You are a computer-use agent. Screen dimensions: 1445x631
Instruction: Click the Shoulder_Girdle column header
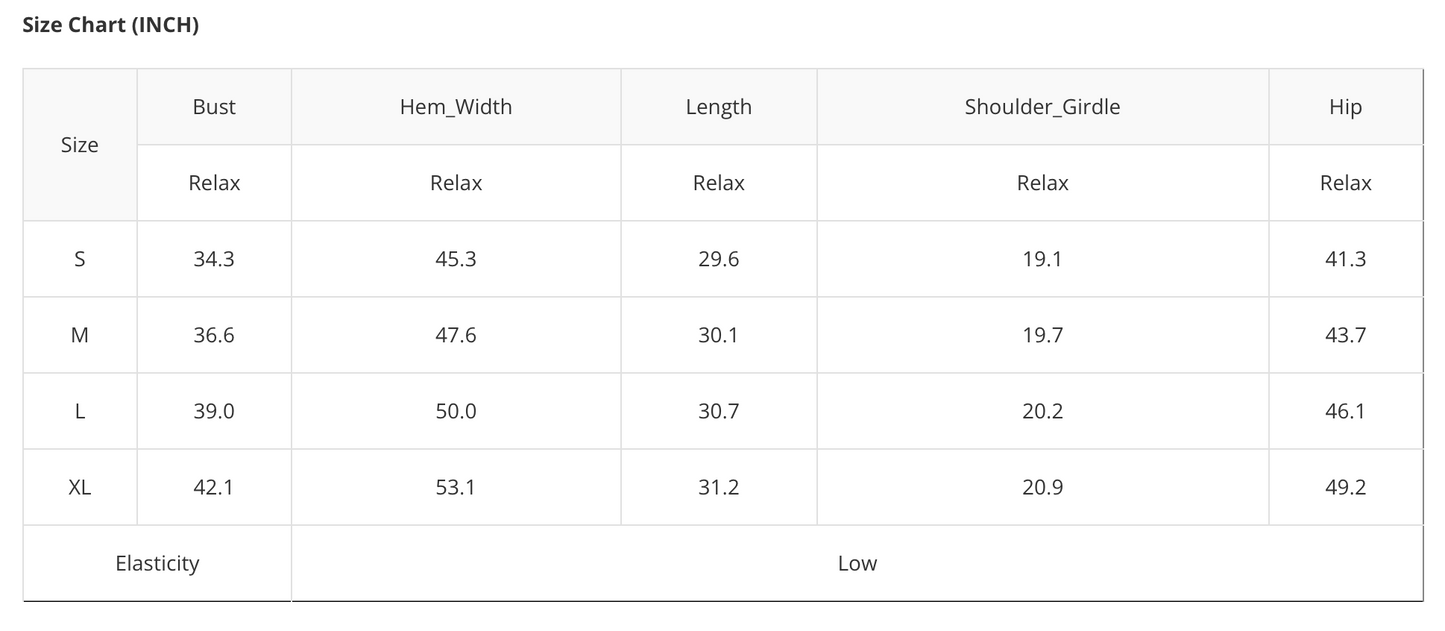[1043, 107]
